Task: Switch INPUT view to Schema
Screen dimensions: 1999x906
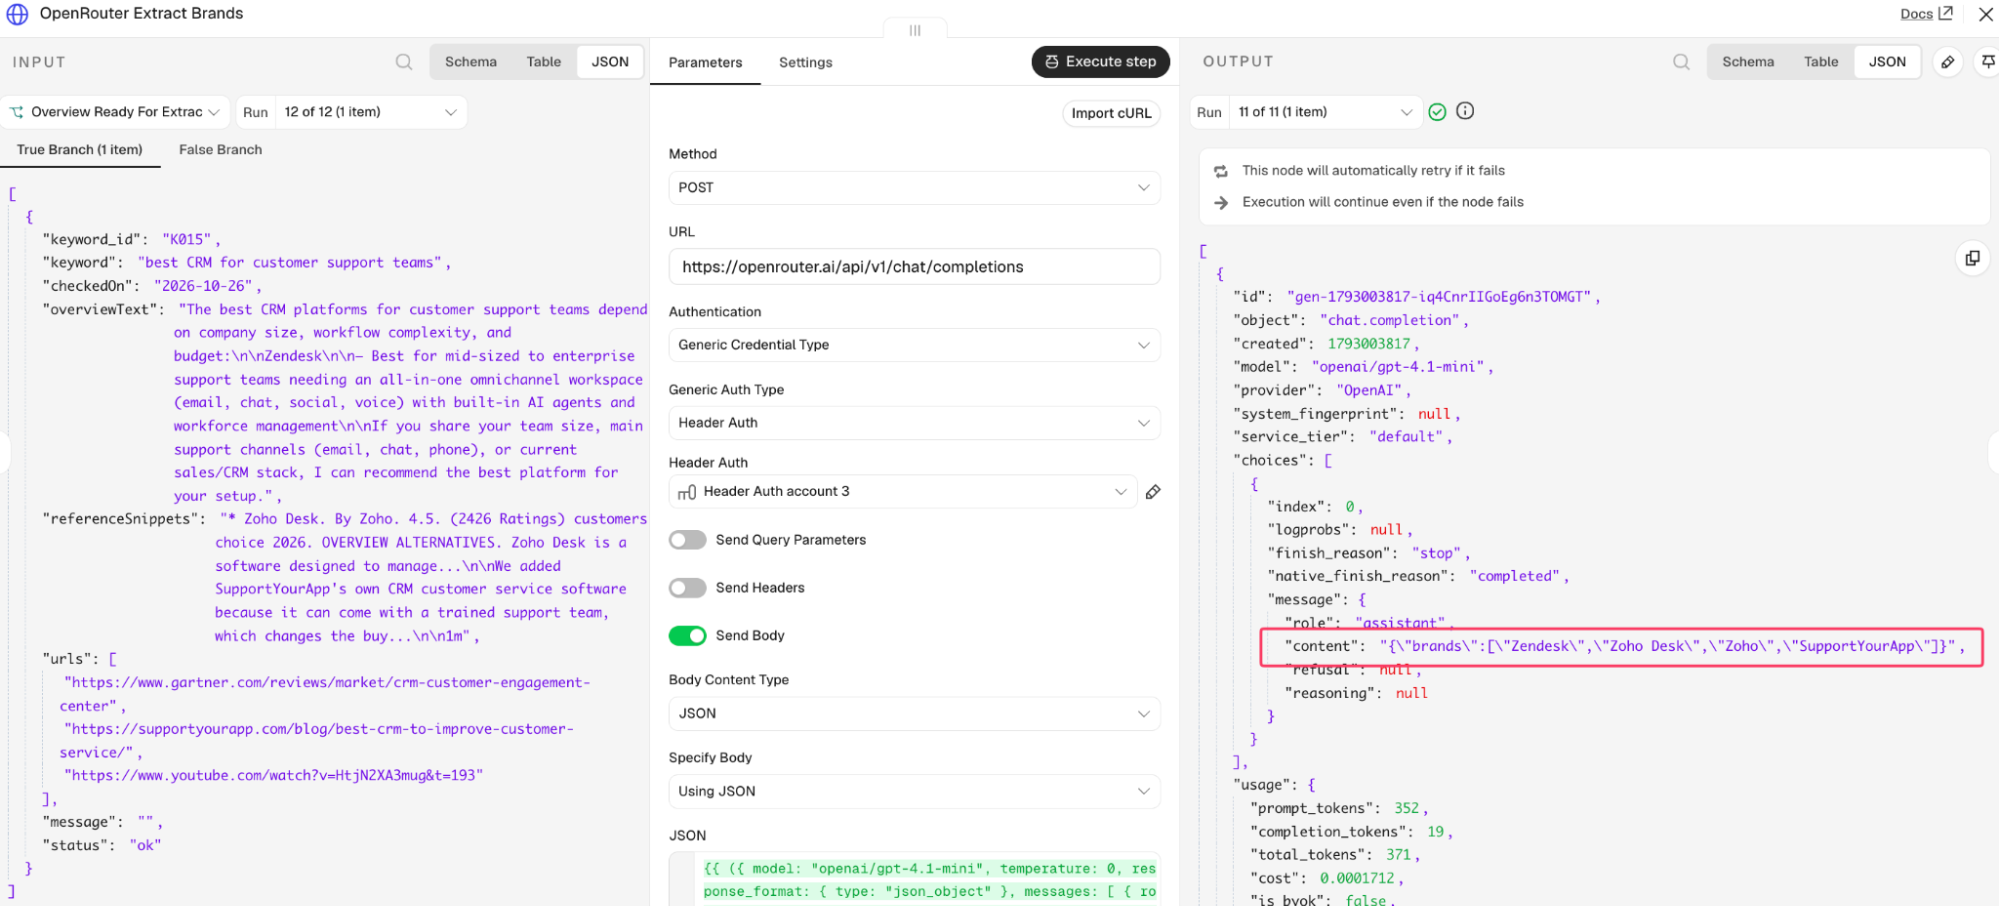Action: [471, 62]
